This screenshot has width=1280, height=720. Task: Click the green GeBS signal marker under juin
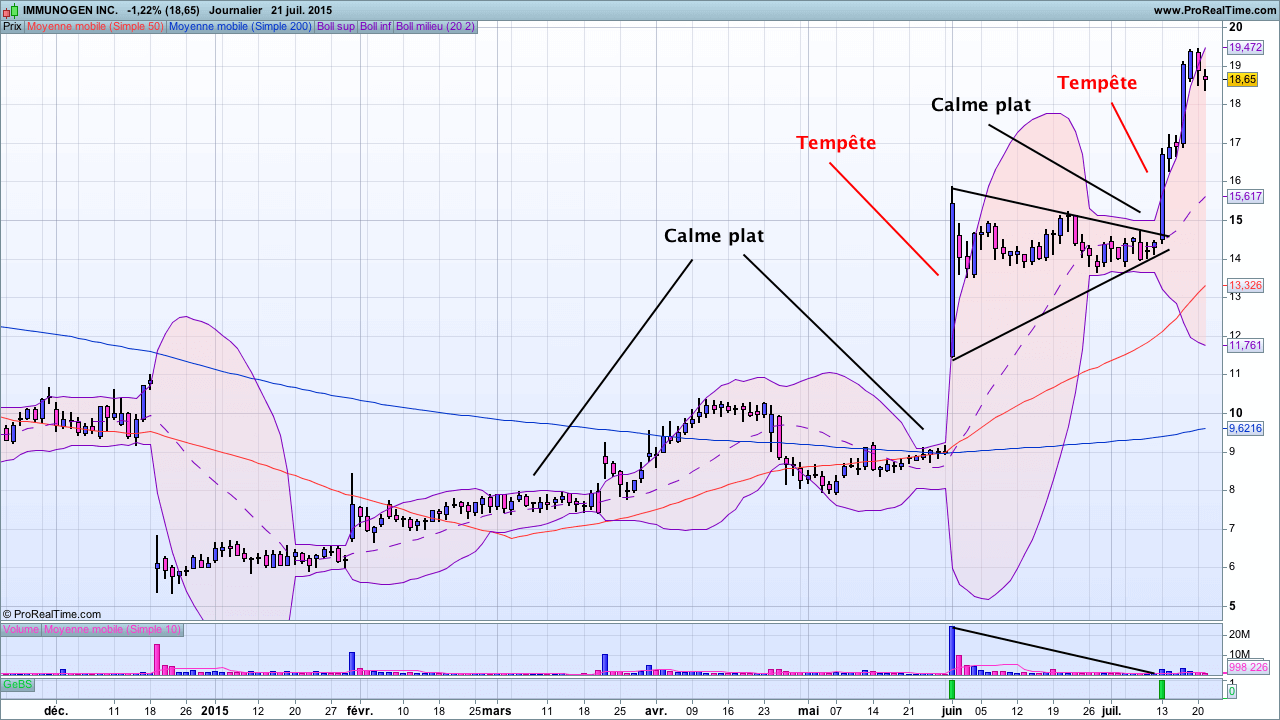952,689
